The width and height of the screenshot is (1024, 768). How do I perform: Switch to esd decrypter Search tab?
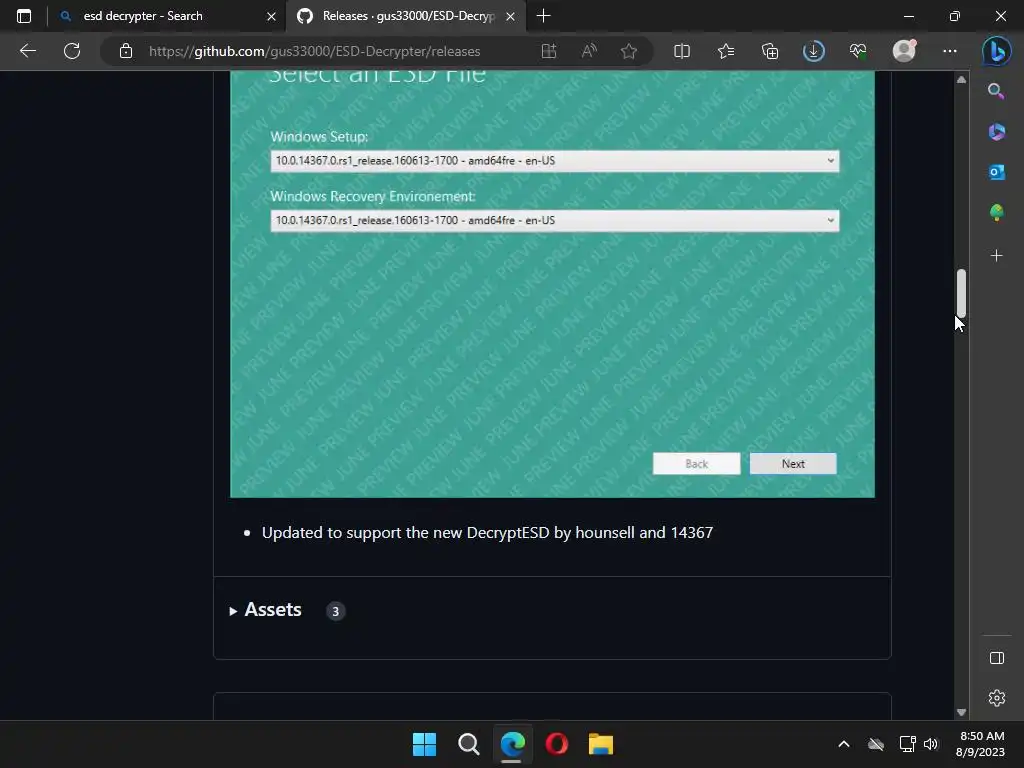pyautogui.click(x=143, y=16)
